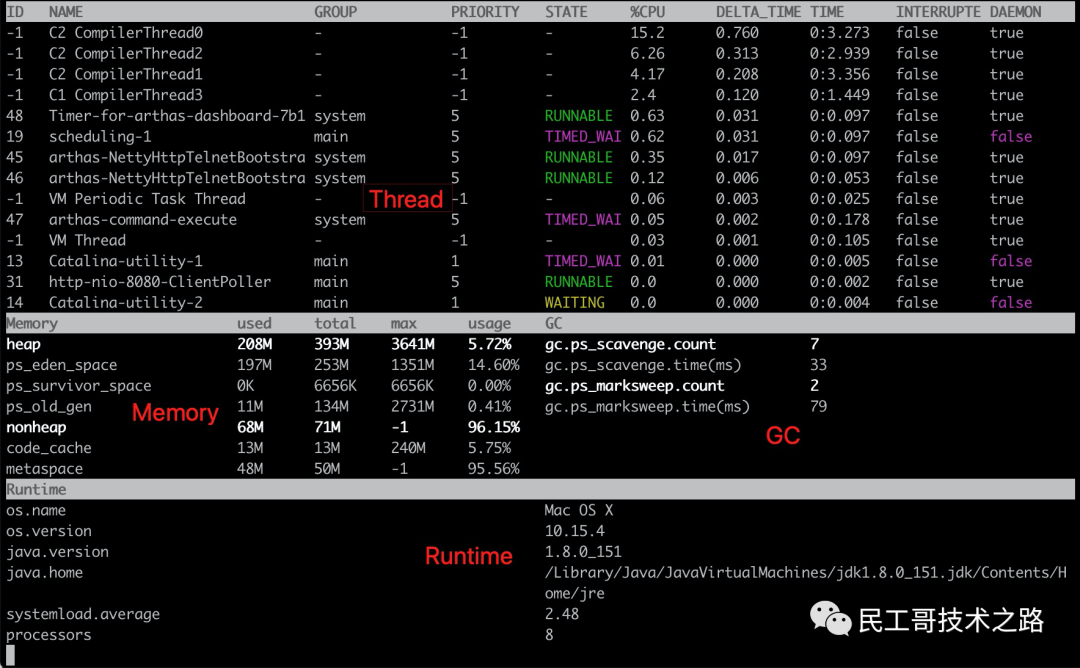Click the arthas-command-execute thread name

[143, 220]
